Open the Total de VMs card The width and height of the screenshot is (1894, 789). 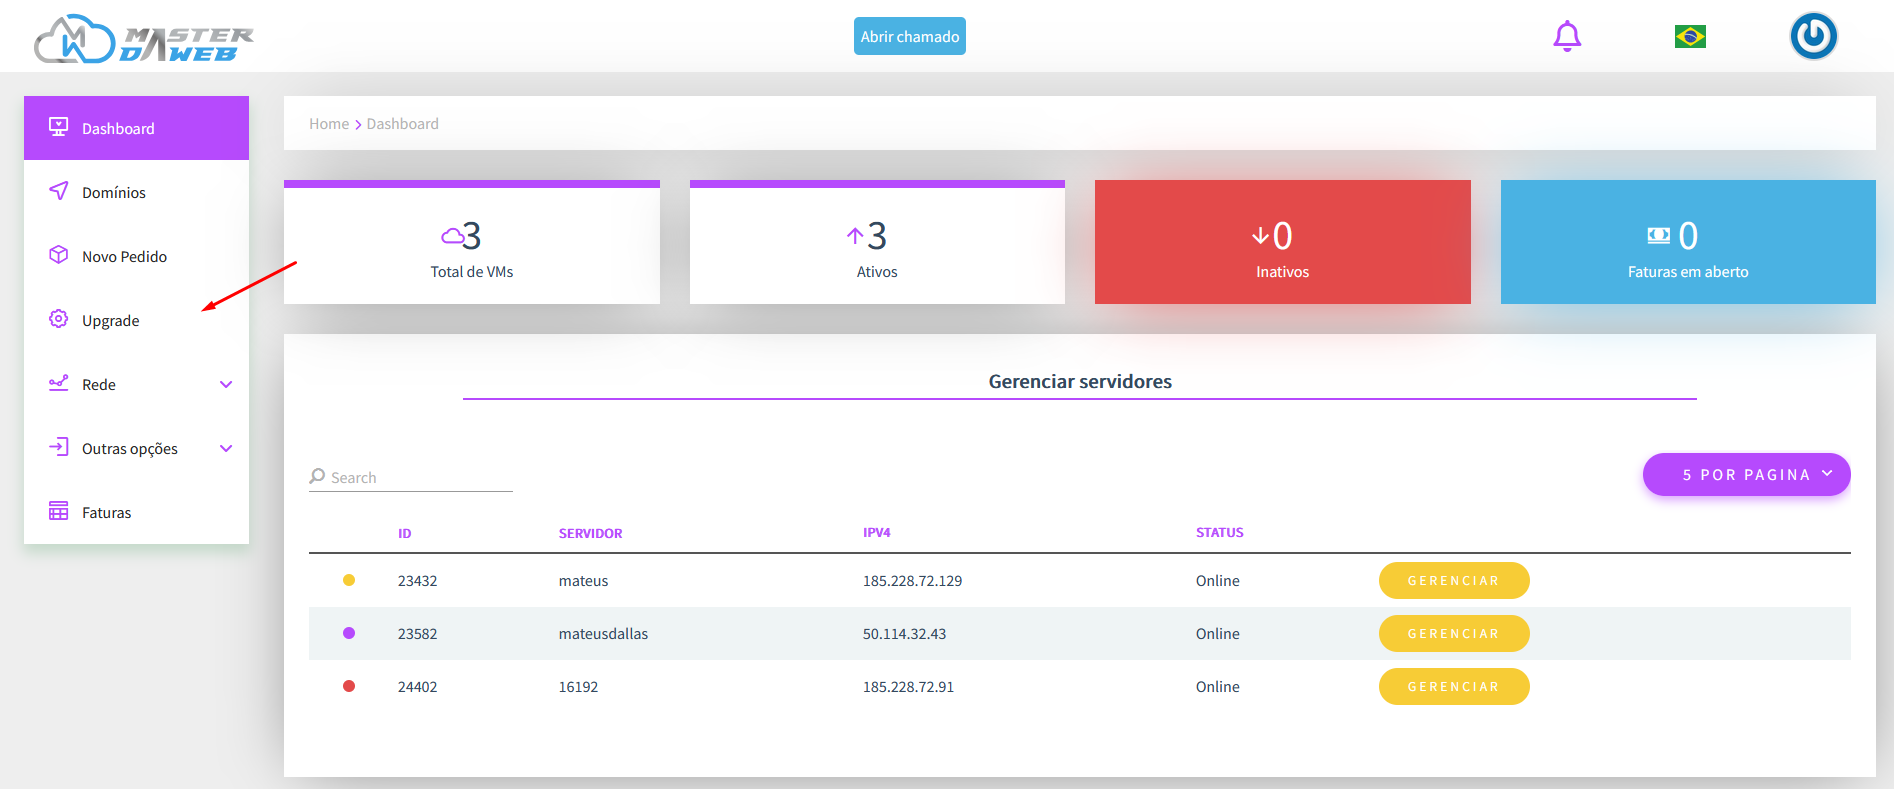(x=472, y=242)
